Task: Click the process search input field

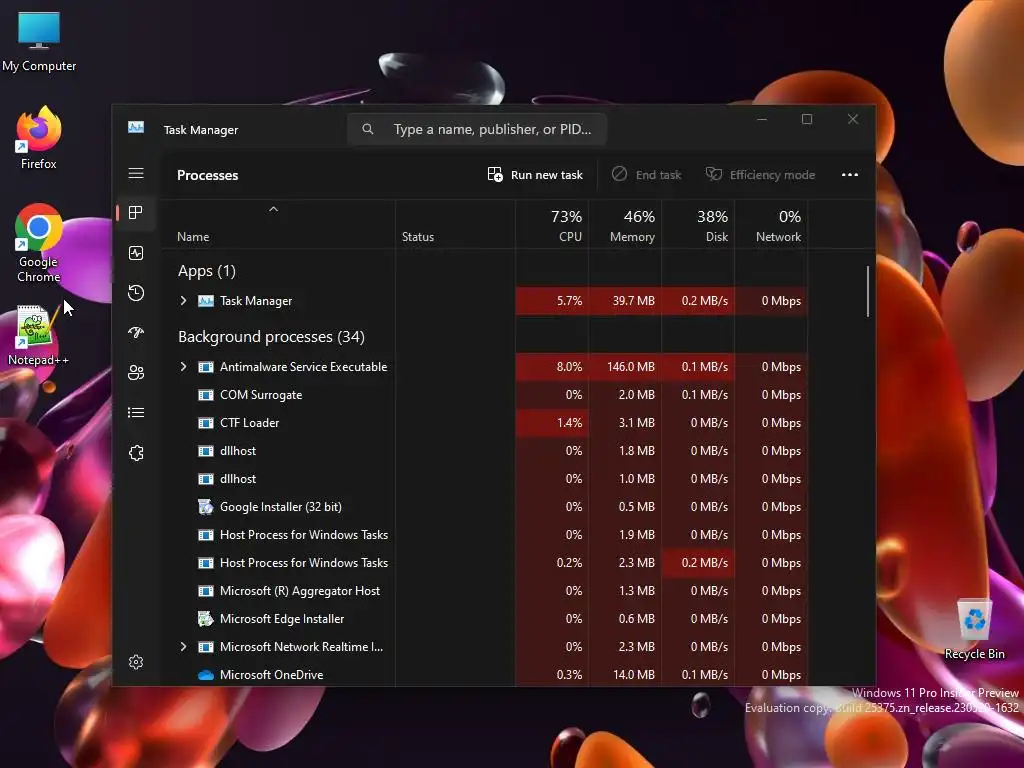Action: (477, 129)
